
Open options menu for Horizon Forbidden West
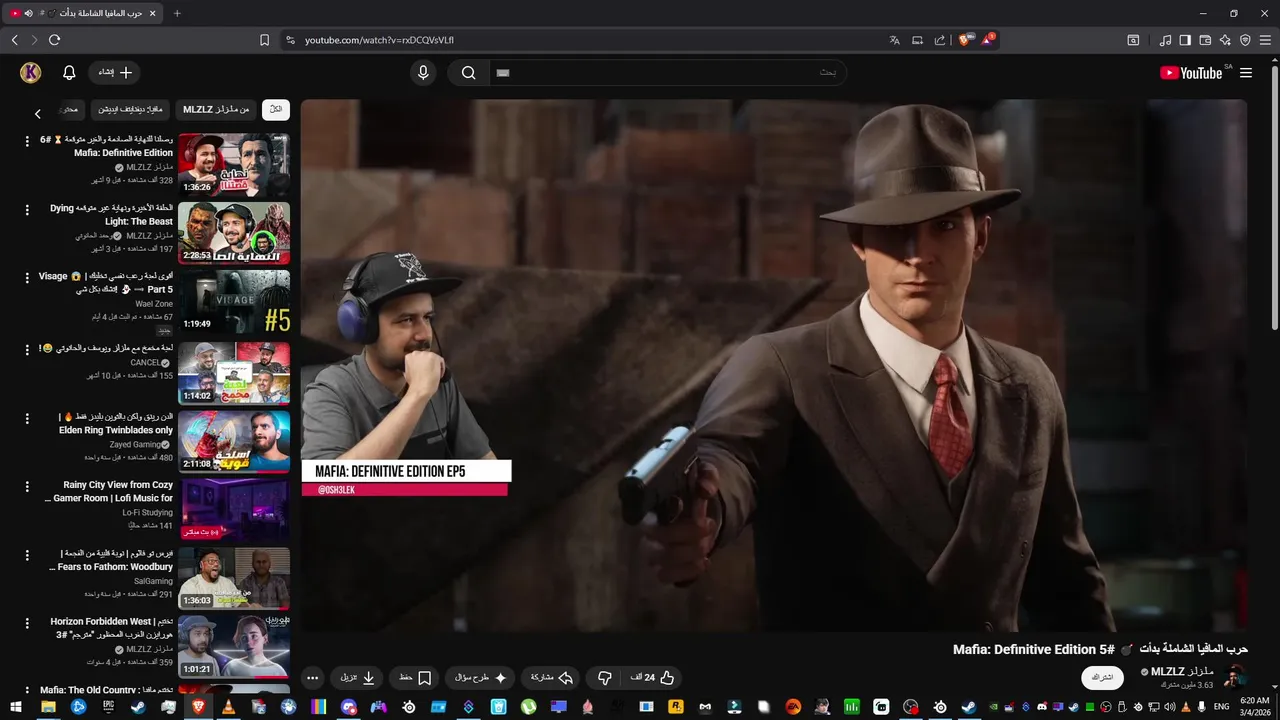pos(27,622)
